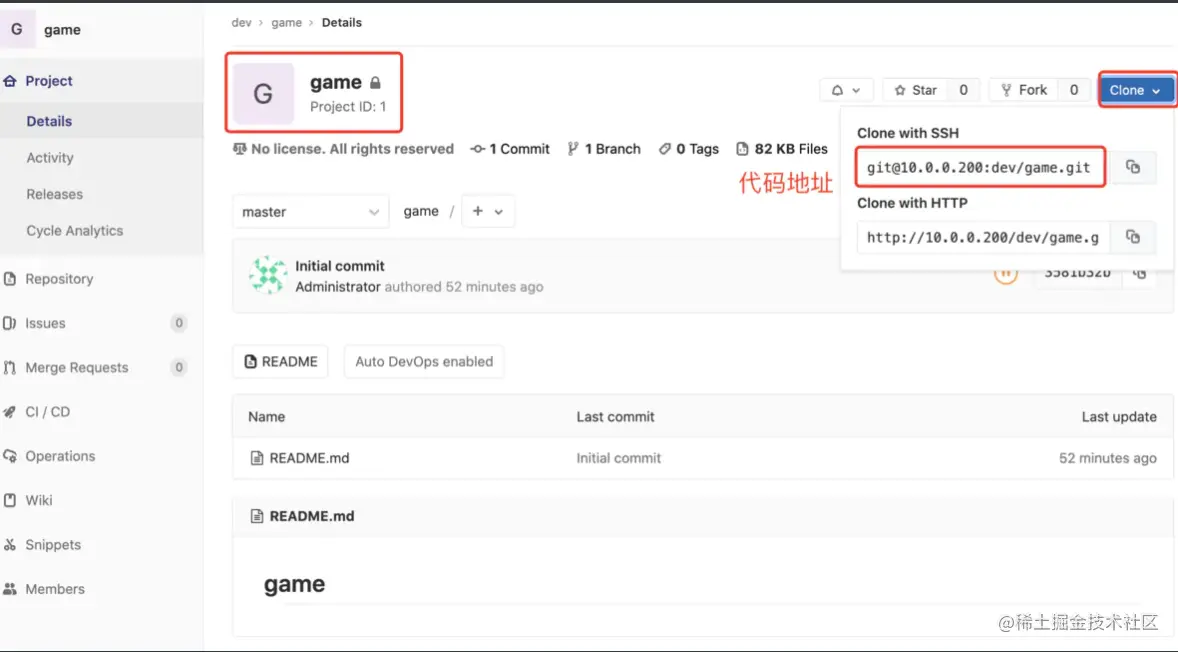Click the game path link beside master
Image resolution: width=1178 pixels, height=652 pixels.
click(421, 212)
